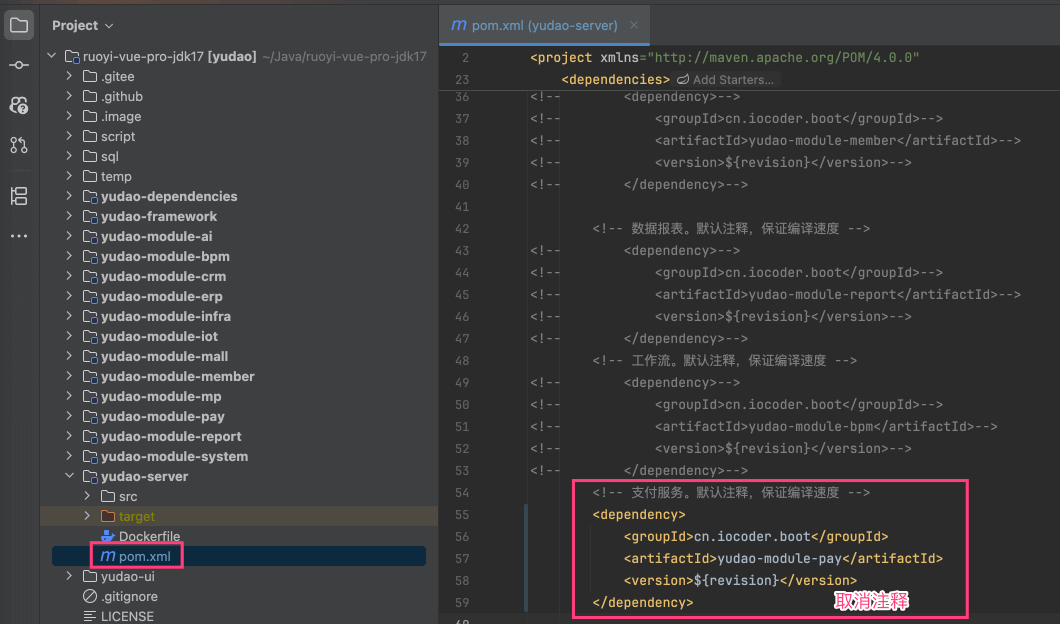The height and width of the screenshot is (624, 1060).
Task: Select the LICENSE file
Action: (x=126, y=616)
